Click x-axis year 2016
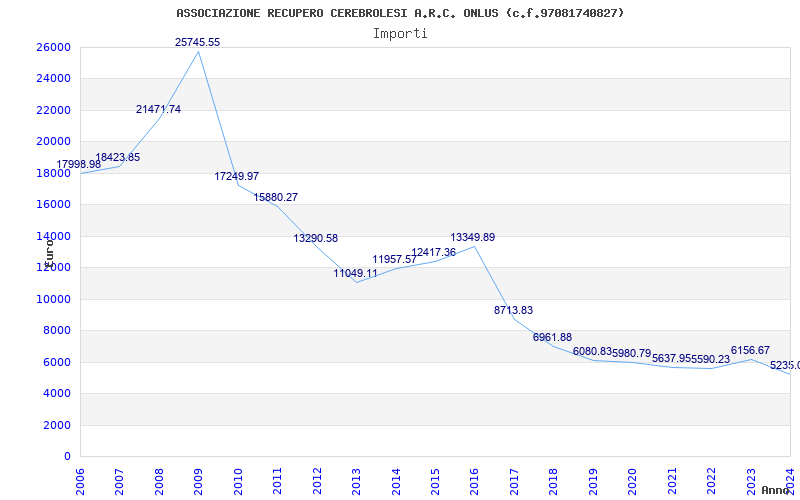 [x=474, y=481]
